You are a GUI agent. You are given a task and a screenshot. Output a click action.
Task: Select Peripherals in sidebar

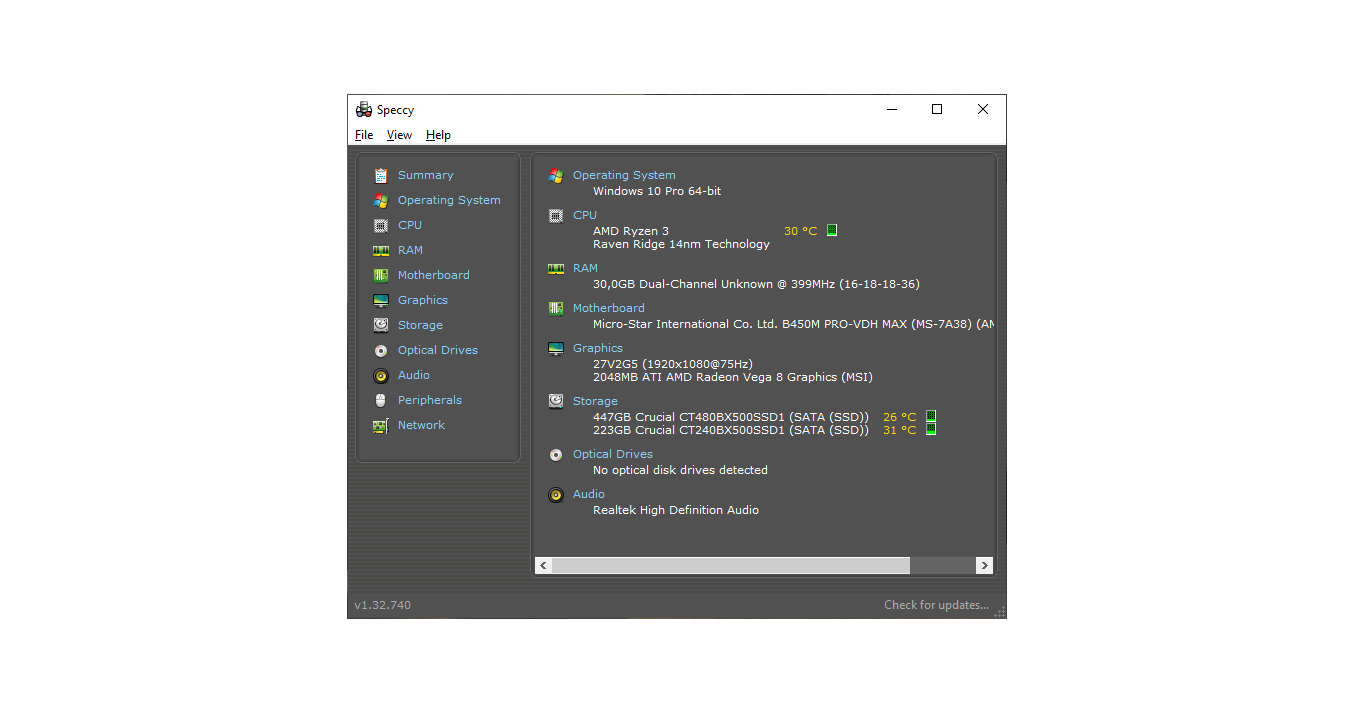pyautogui.click(x=430, y=400)
